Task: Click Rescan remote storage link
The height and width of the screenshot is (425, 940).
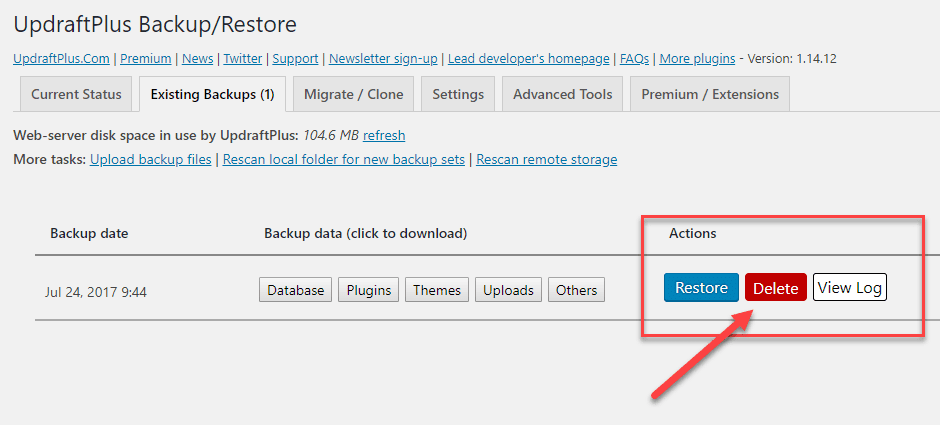Action: point(546,159)
